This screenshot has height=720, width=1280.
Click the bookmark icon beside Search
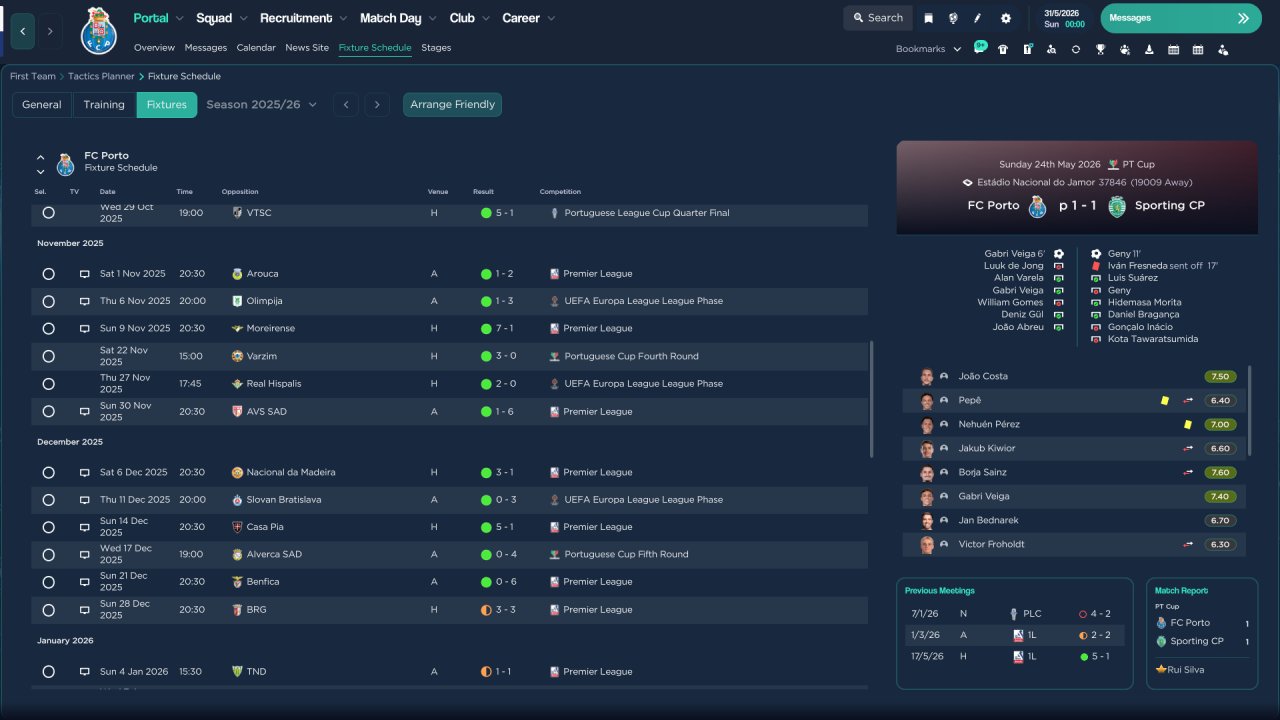929,18
